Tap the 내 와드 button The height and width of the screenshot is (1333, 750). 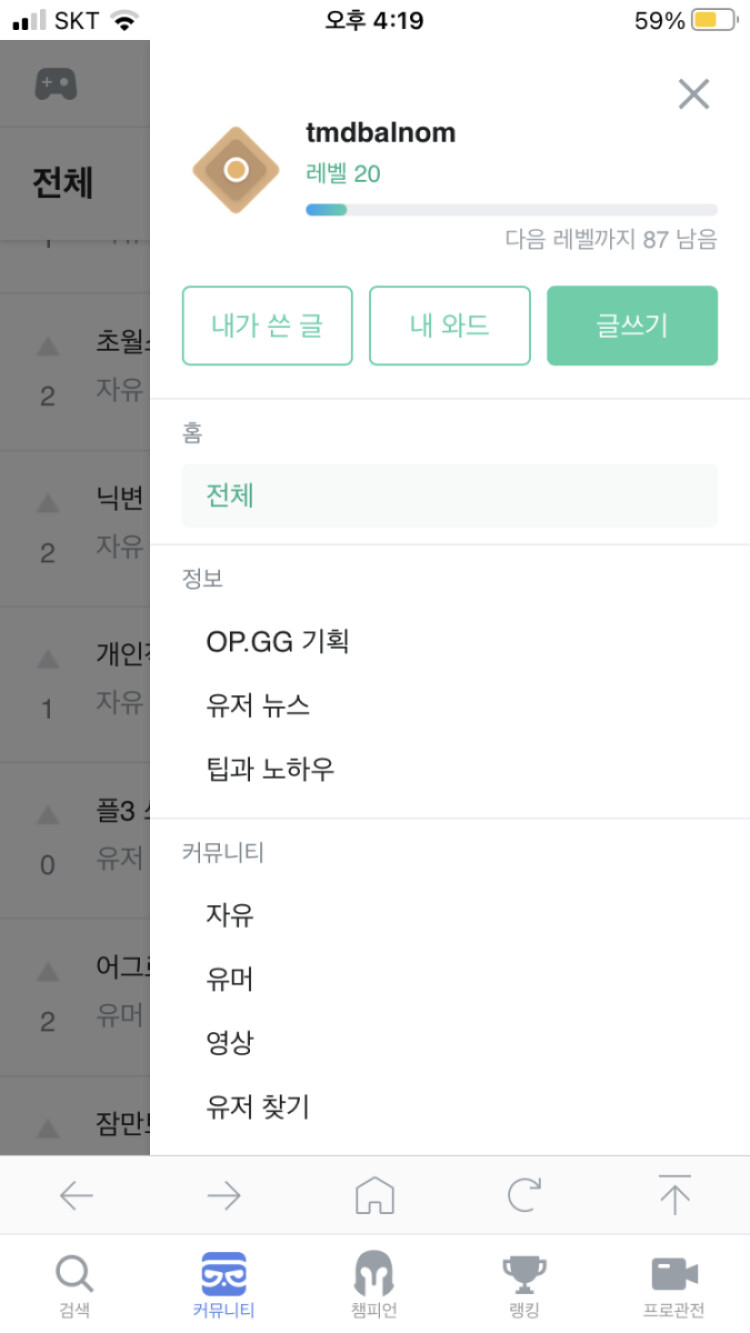(x=449, y=325)
